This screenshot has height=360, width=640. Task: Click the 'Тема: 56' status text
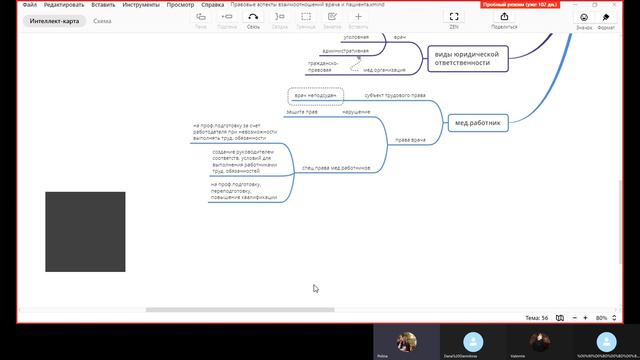[536, 318]
